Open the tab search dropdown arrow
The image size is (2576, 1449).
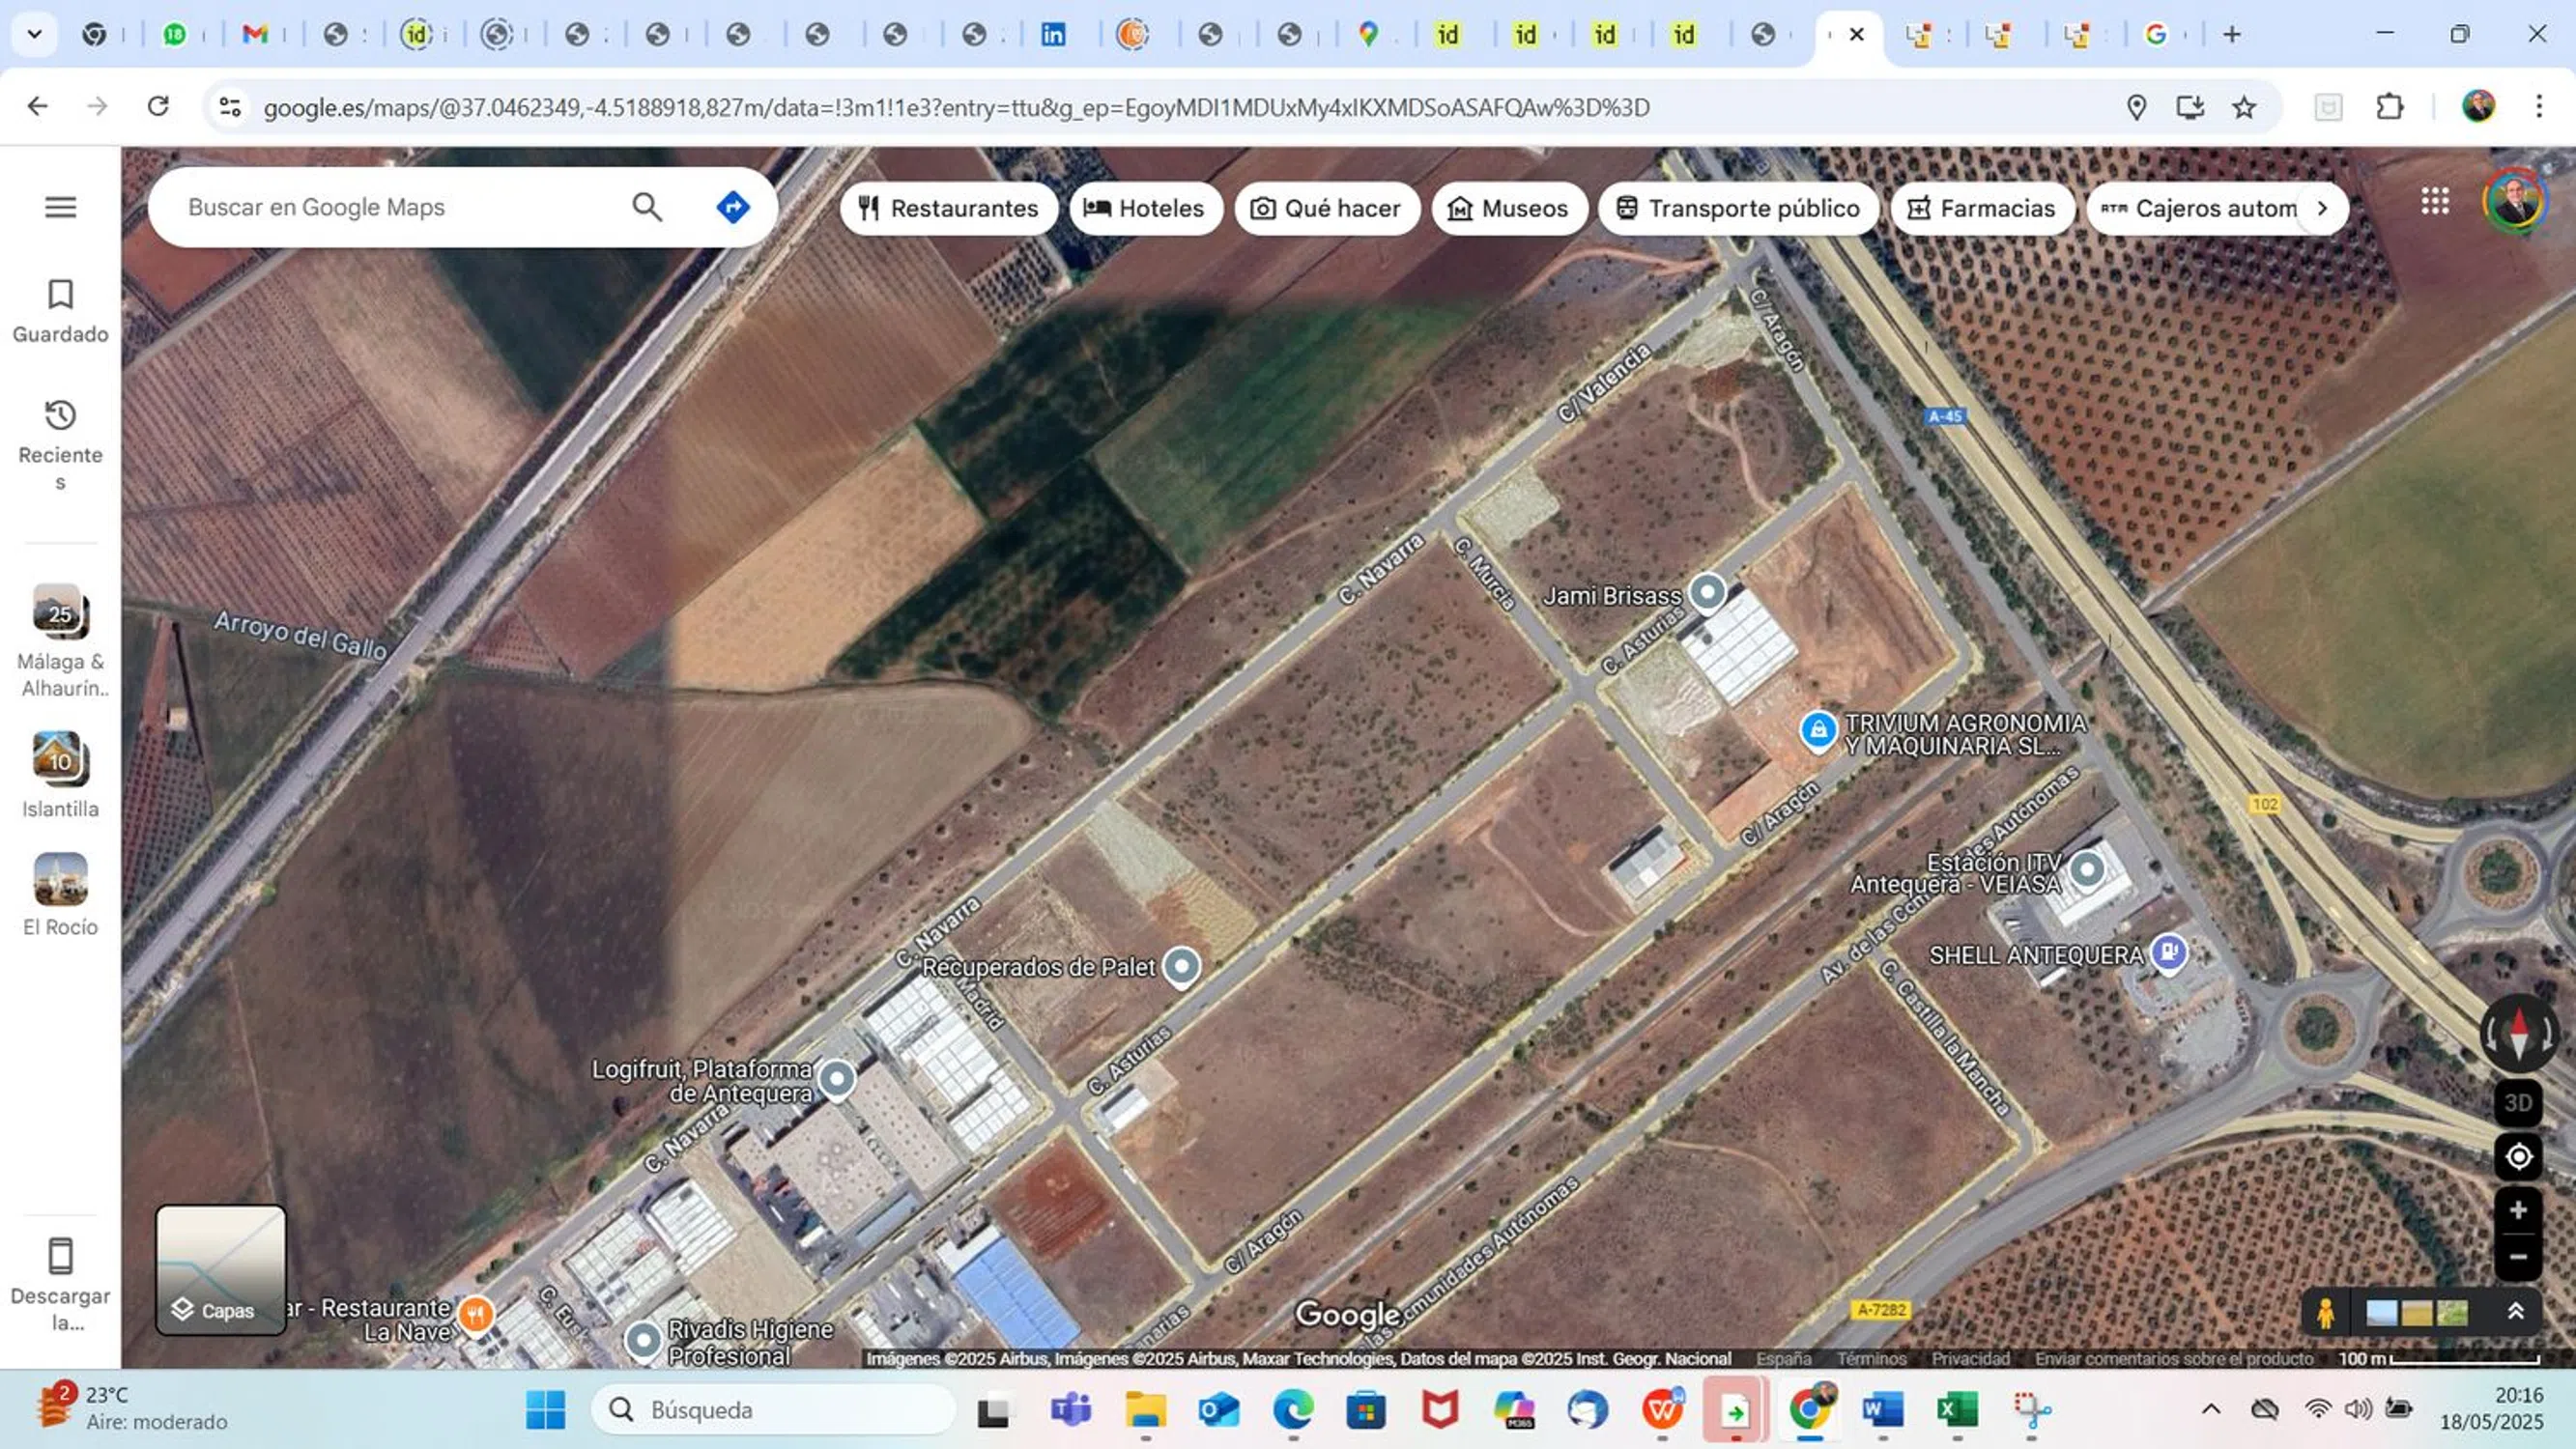point(34,34)
